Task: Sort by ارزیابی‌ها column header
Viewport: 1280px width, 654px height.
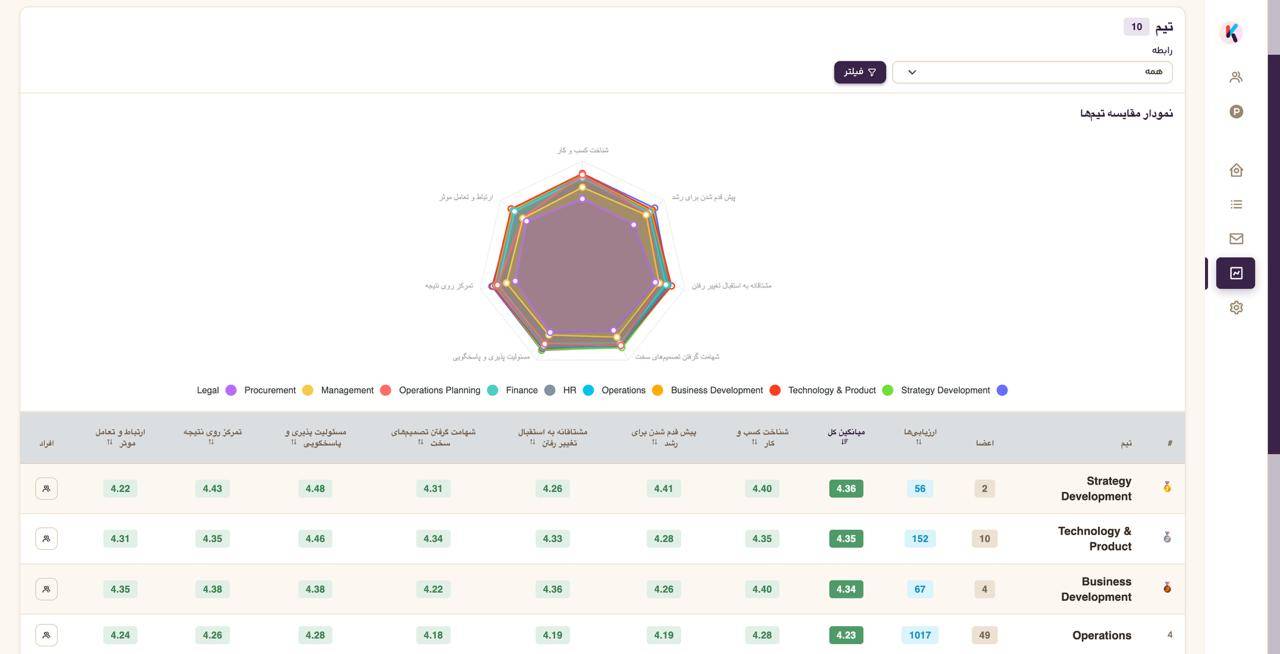Action: [x=920, y=436]
